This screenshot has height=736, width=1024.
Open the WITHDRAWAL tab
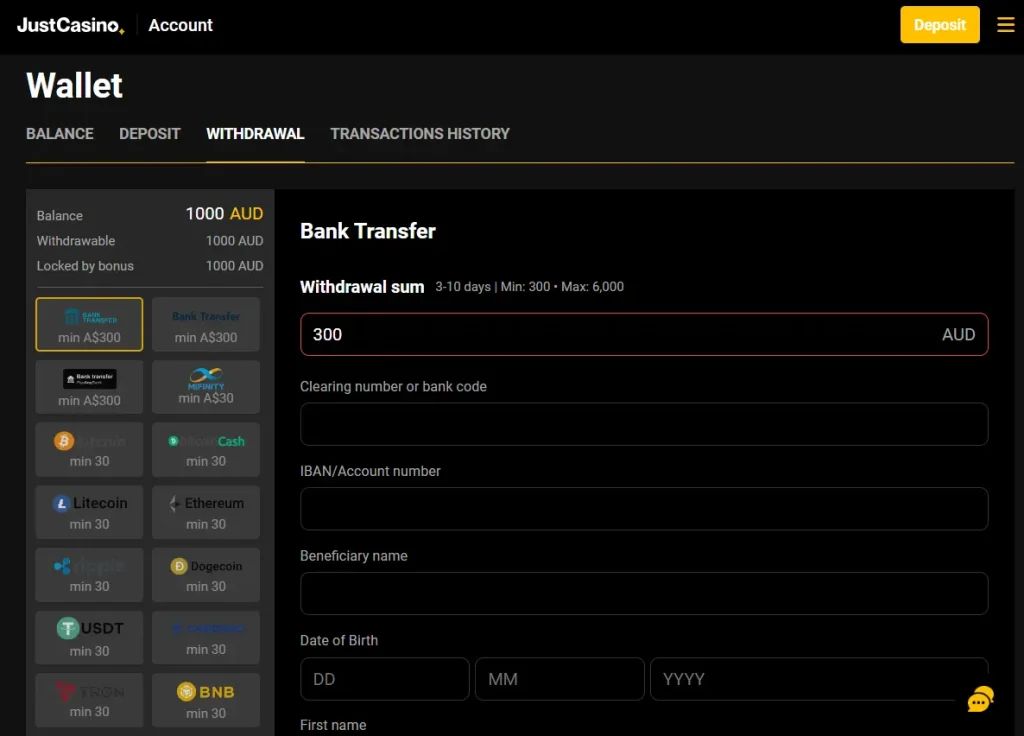tap(255, 134)
